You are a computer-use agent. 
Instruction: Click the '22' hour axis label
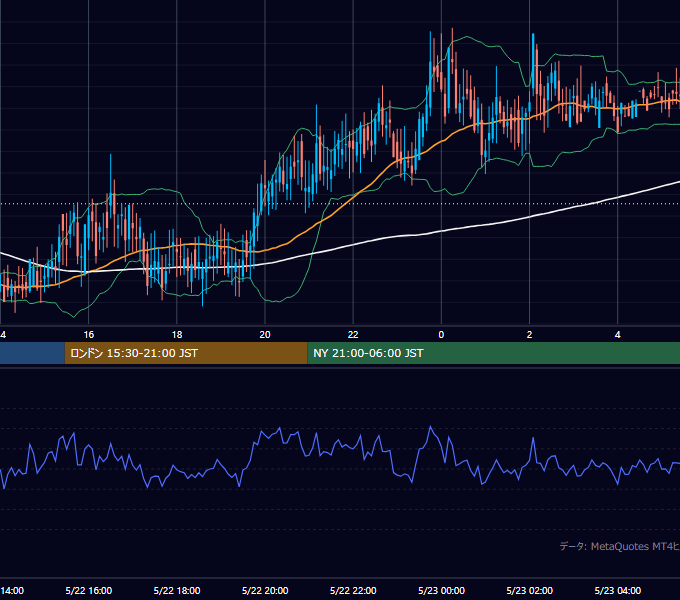click(x=353, y=335)
